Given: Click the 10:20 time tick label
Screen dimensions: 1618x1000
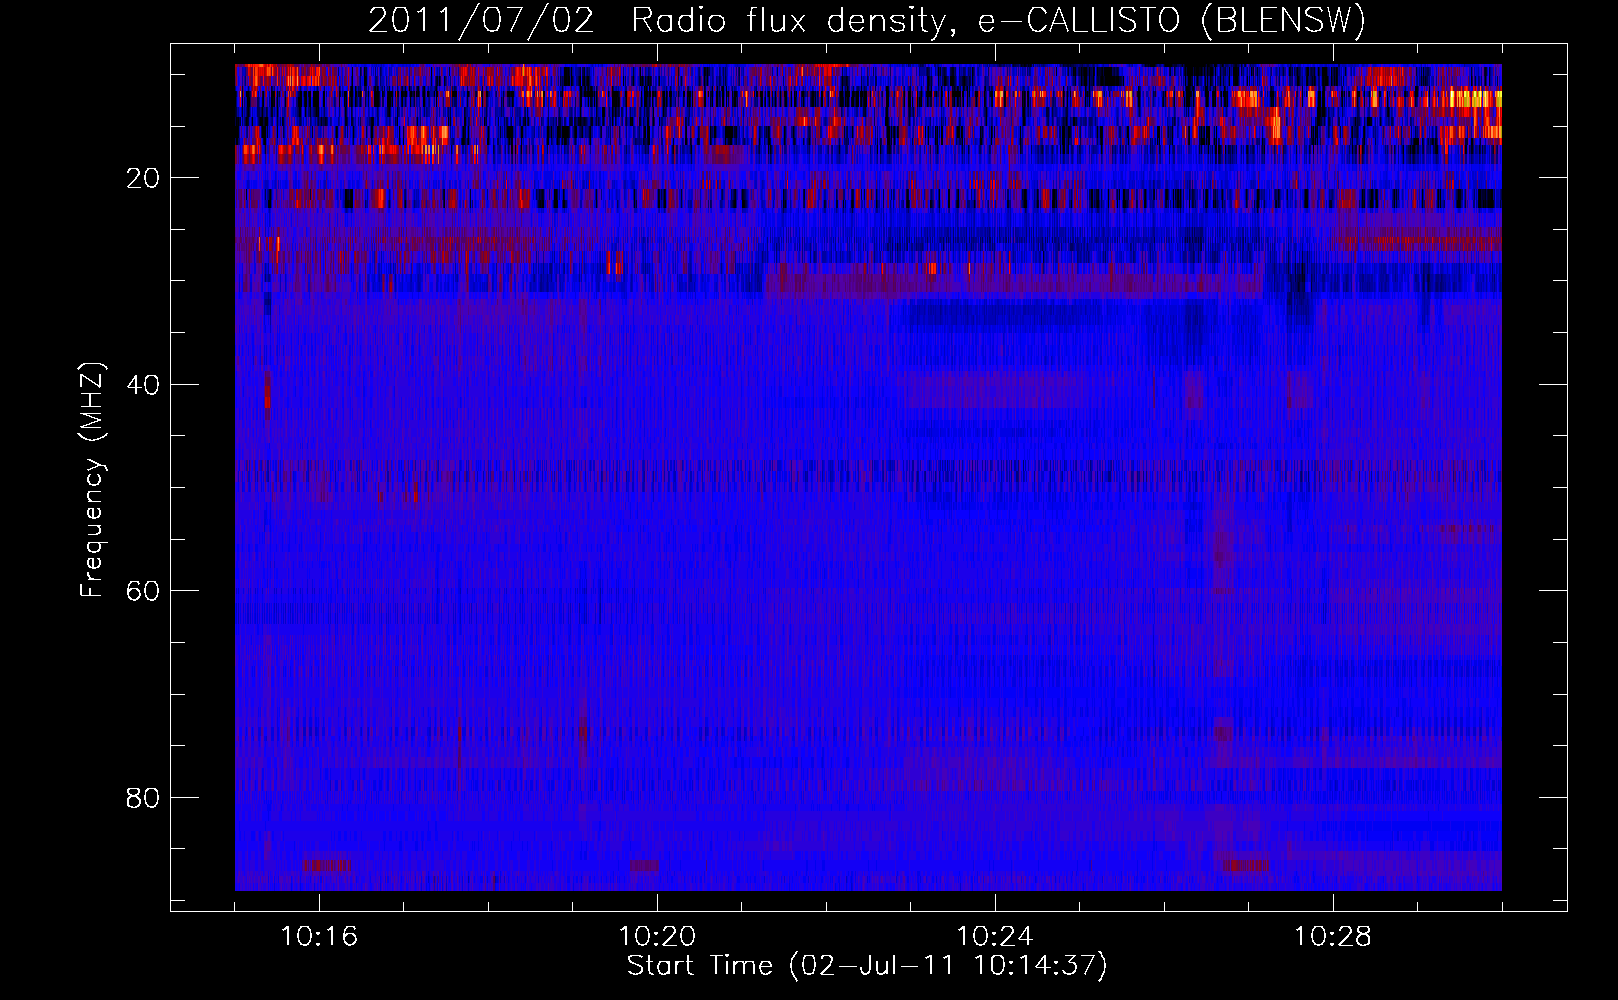Looking at the screenshot, I should [657, 936].
